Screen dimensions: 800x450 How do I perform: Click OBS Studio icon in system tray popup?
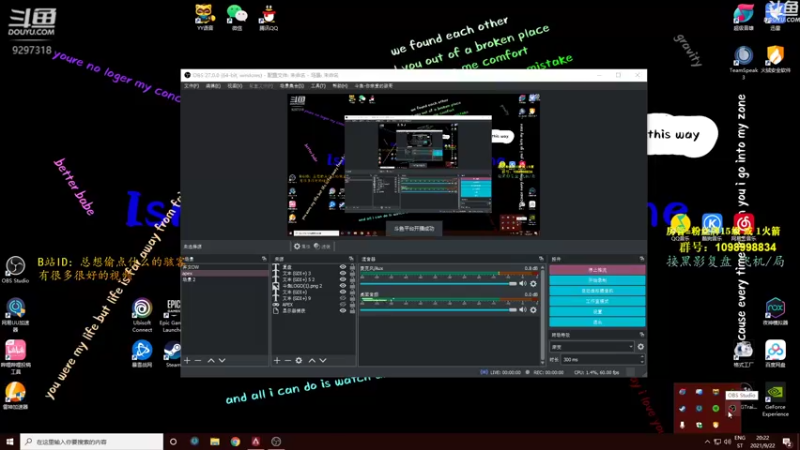tap(732, 408)
